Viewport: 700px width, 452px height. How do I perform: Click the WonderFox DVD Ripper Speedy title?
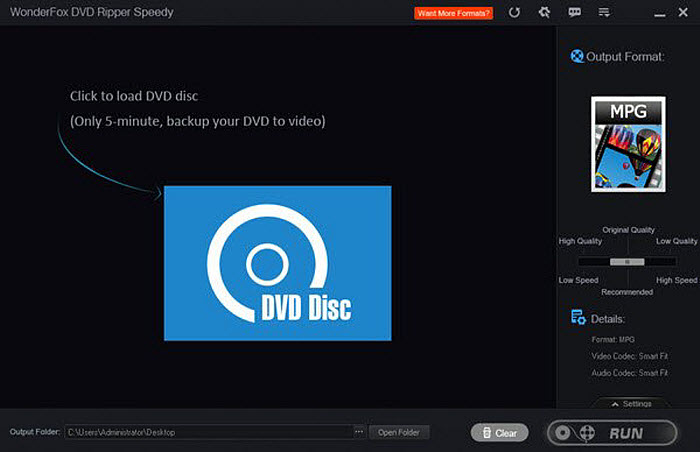[92, 12]
